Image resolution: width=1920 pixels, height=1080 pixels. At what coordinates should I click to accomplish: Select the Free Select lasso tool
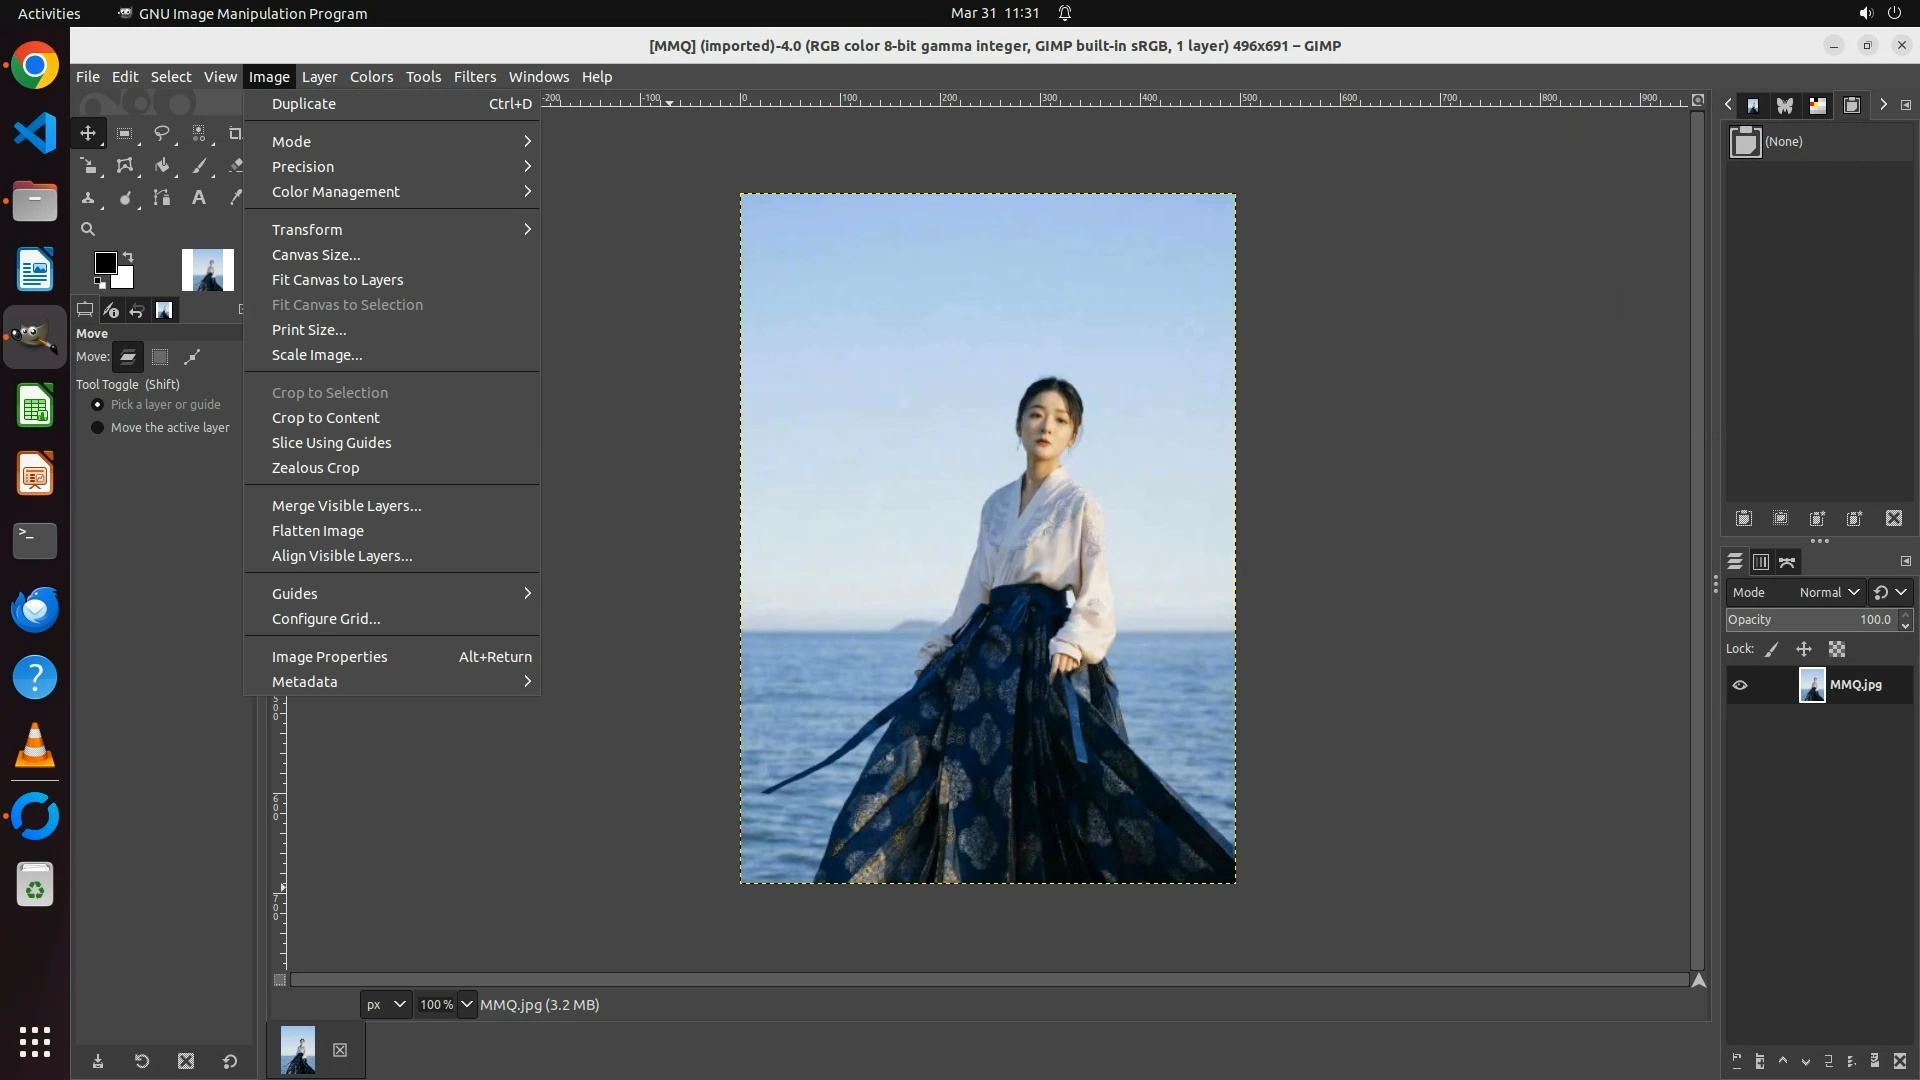[161, 133]
